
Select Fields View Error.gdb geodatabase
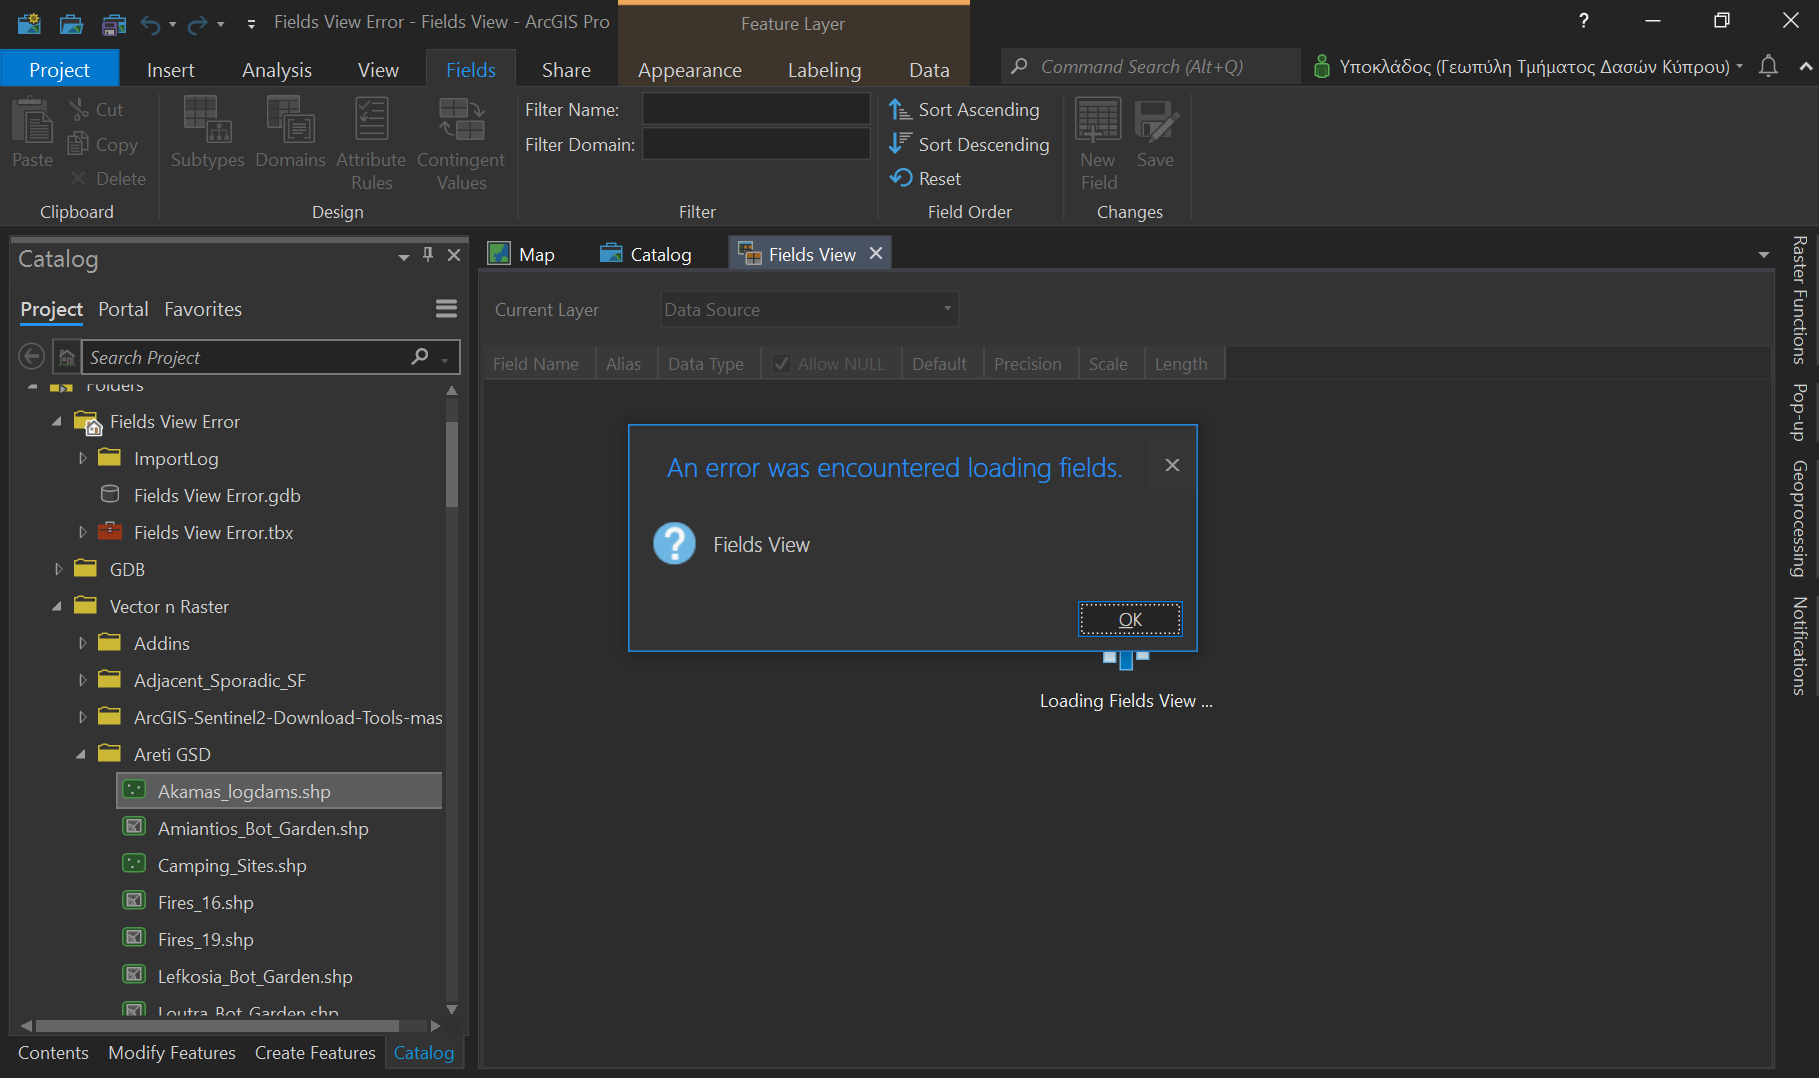pos(217,495)
